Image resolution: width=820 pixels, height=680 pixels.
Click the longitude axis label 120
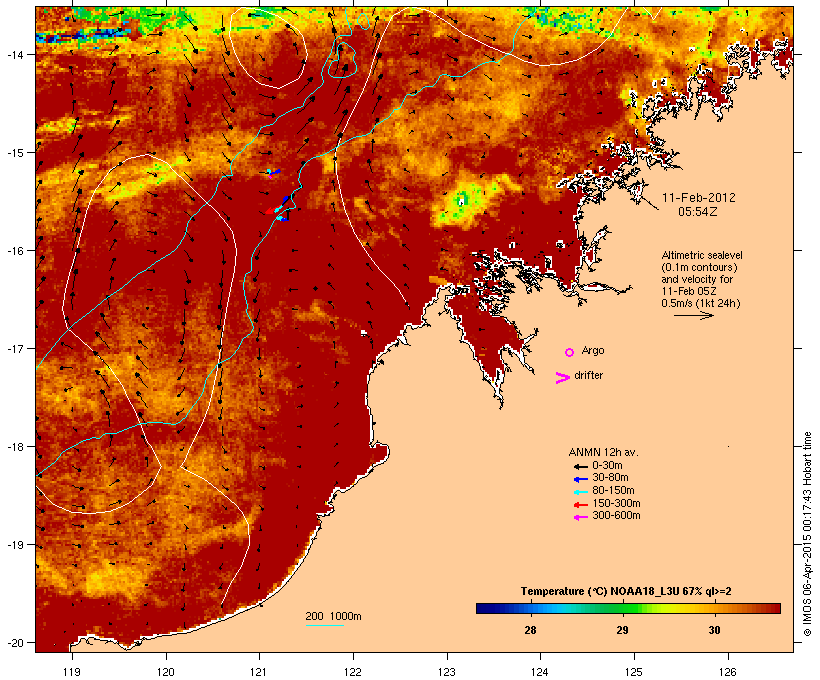click(166, 672)
